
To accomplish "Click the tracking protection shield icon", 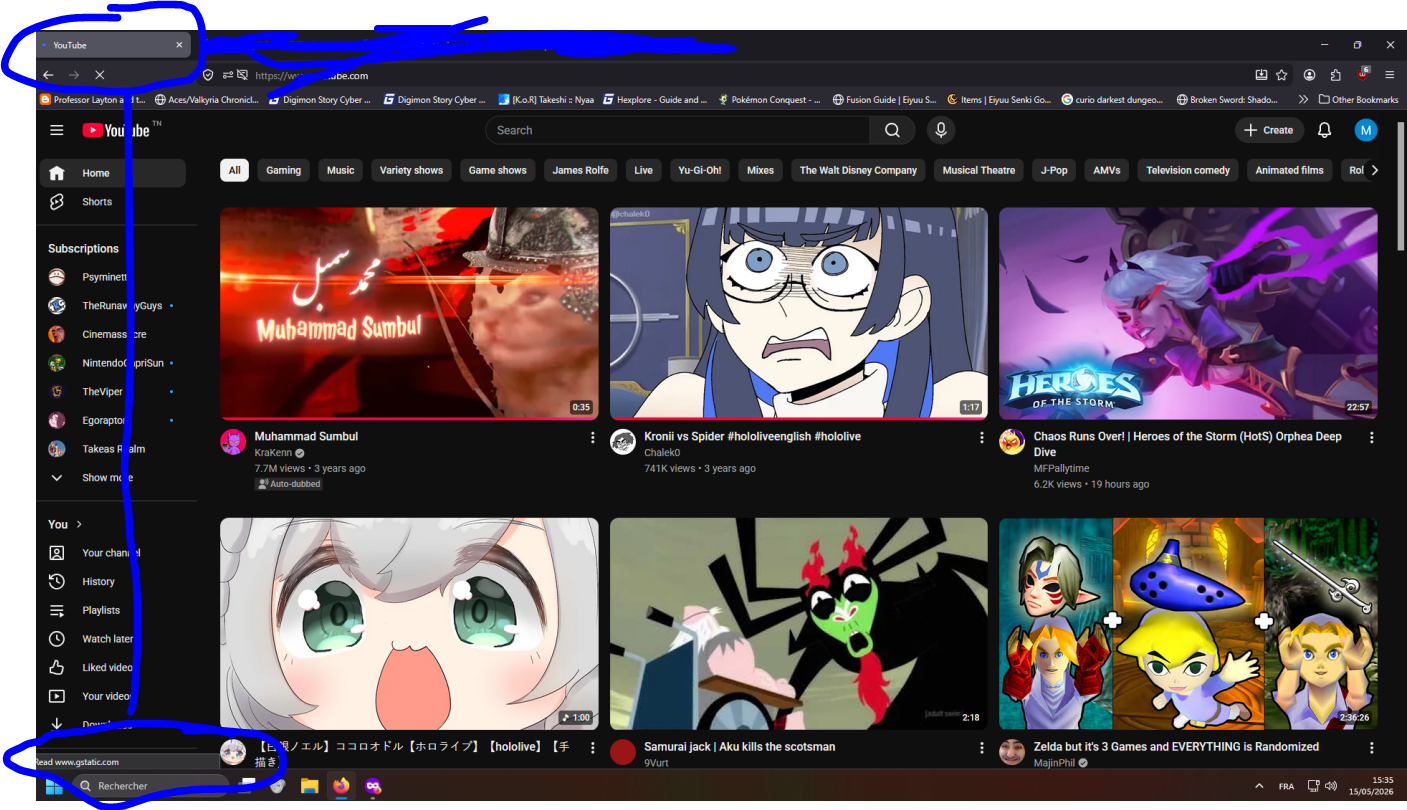I will (208, 75).
